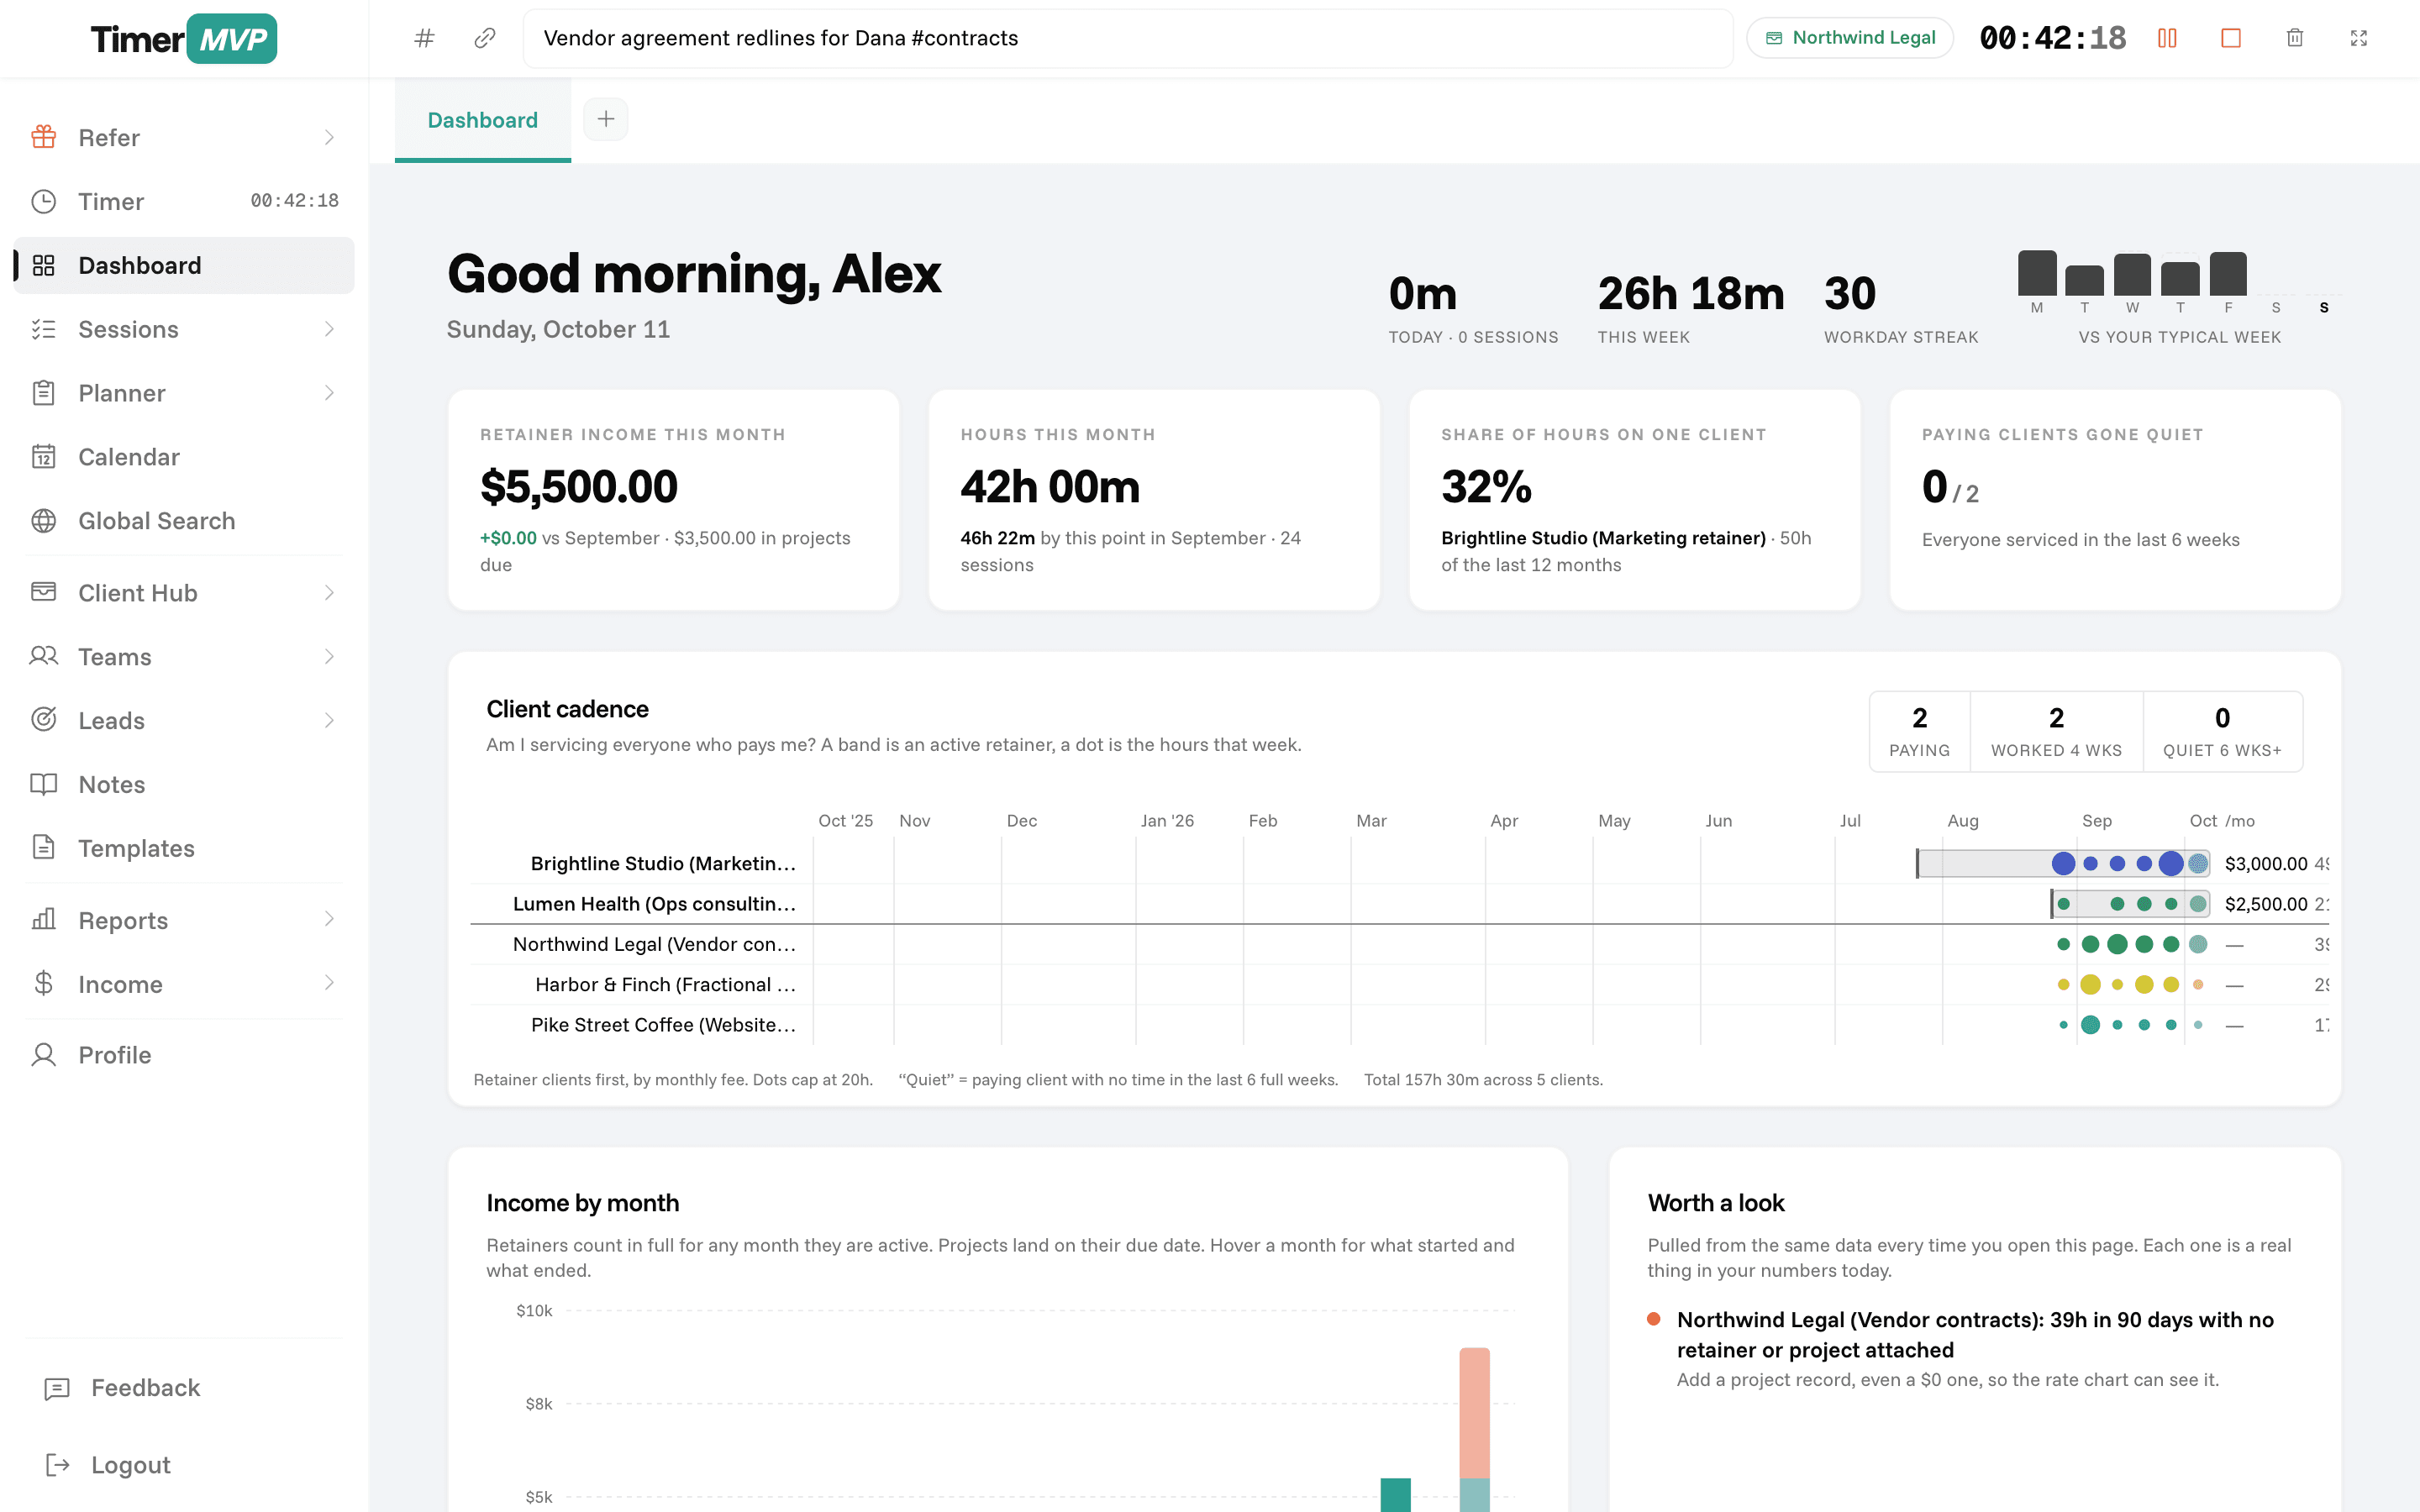Open Profile person icon
The height and width of the screenshot is (1512, 2420).
click(x=43, y=1055)
